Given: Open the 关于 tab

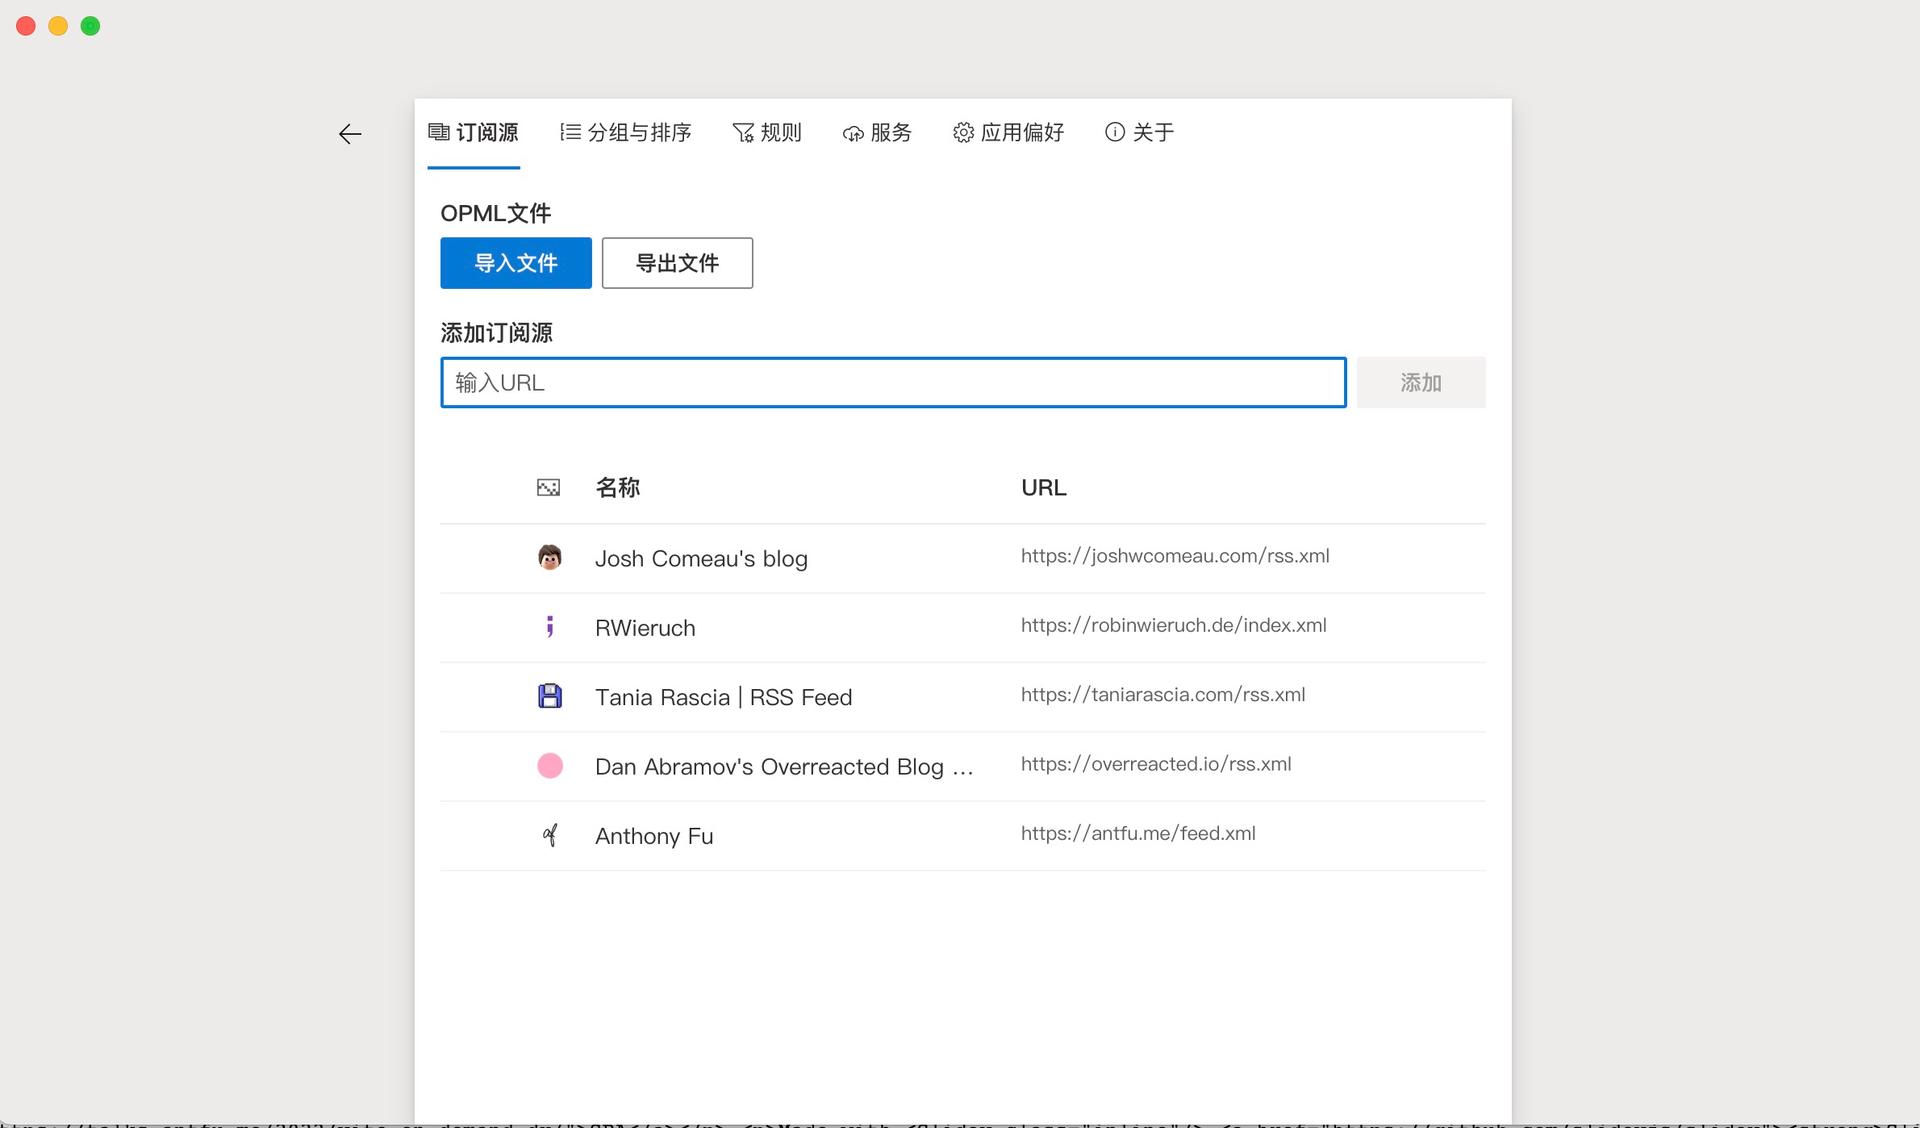Looking at the screenshot, I should point(1139,133).
